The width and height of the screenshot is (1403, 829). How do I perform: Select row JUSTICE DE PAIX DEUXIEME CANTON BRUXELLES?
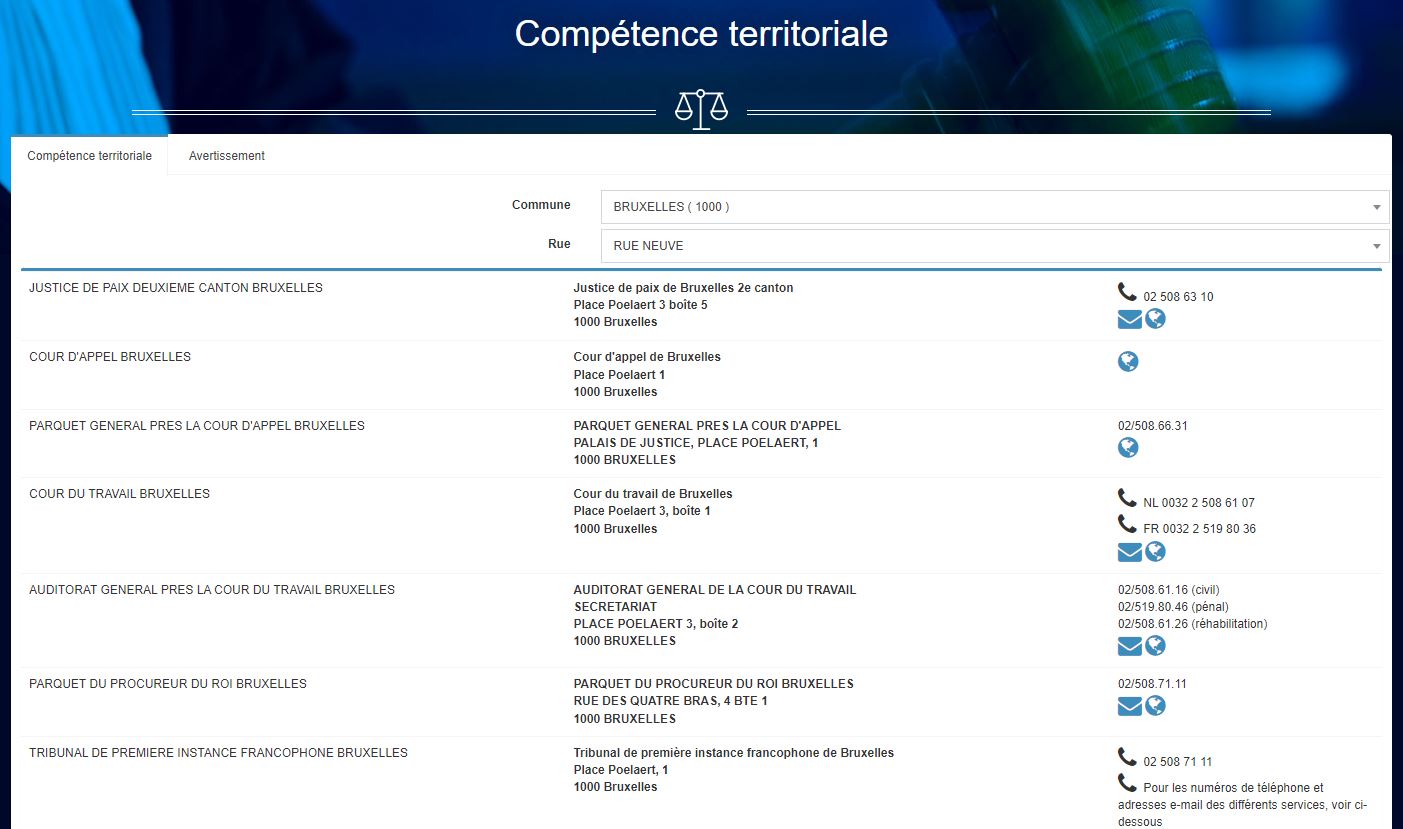click(176, 288)
